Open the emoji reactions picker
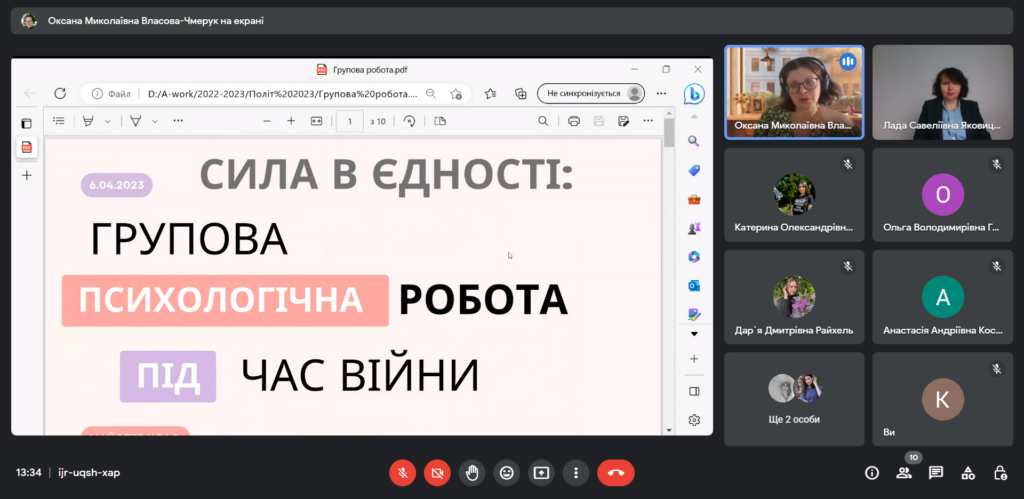1024x499 pixels. click(506, 472)
